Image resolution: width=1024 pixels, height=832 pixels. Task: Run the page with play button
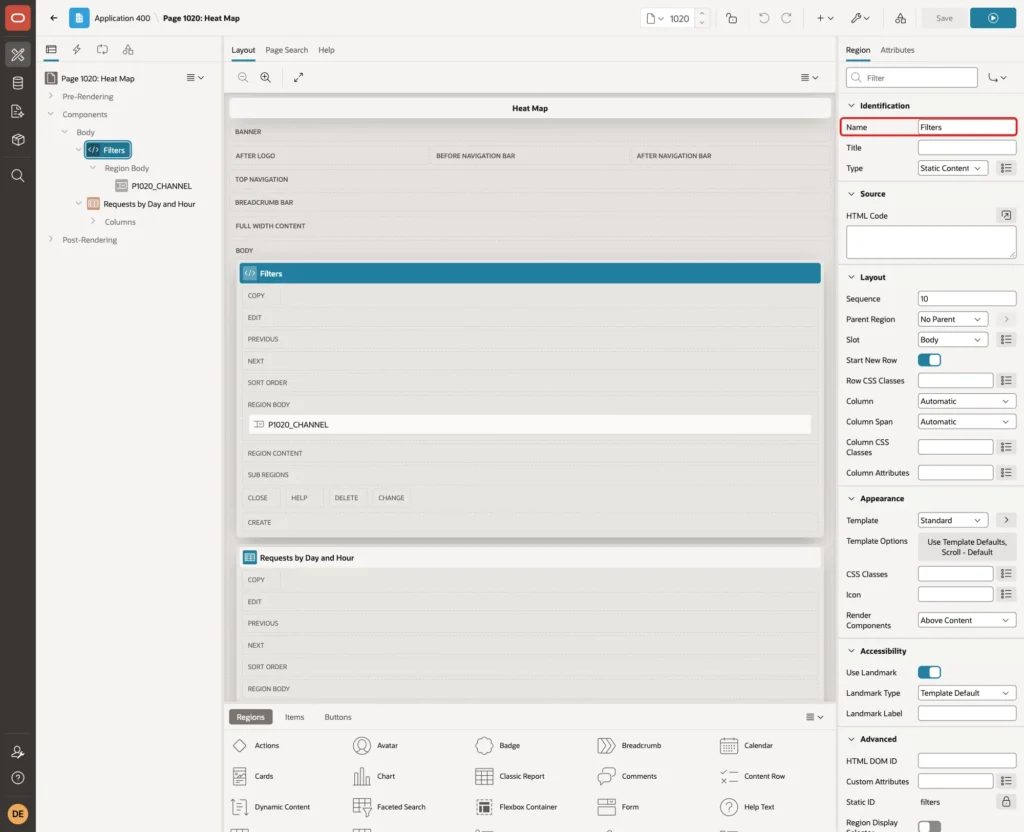click(x=992, y=18)
